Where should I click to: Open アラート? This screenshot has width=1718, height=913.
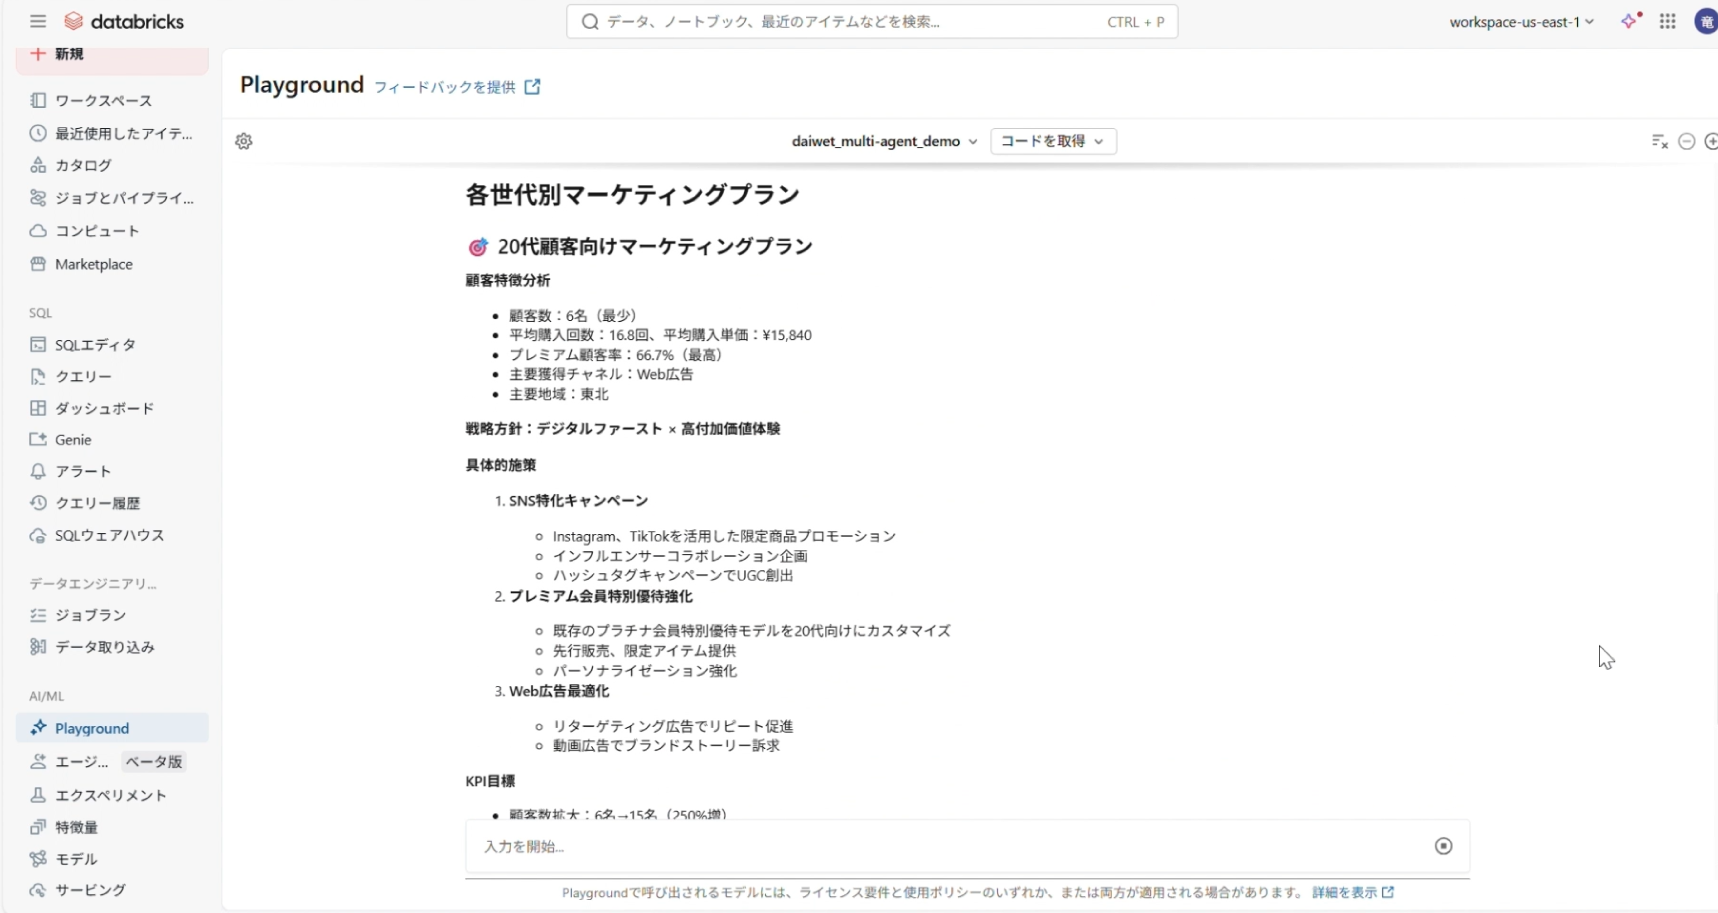[83, 471]
